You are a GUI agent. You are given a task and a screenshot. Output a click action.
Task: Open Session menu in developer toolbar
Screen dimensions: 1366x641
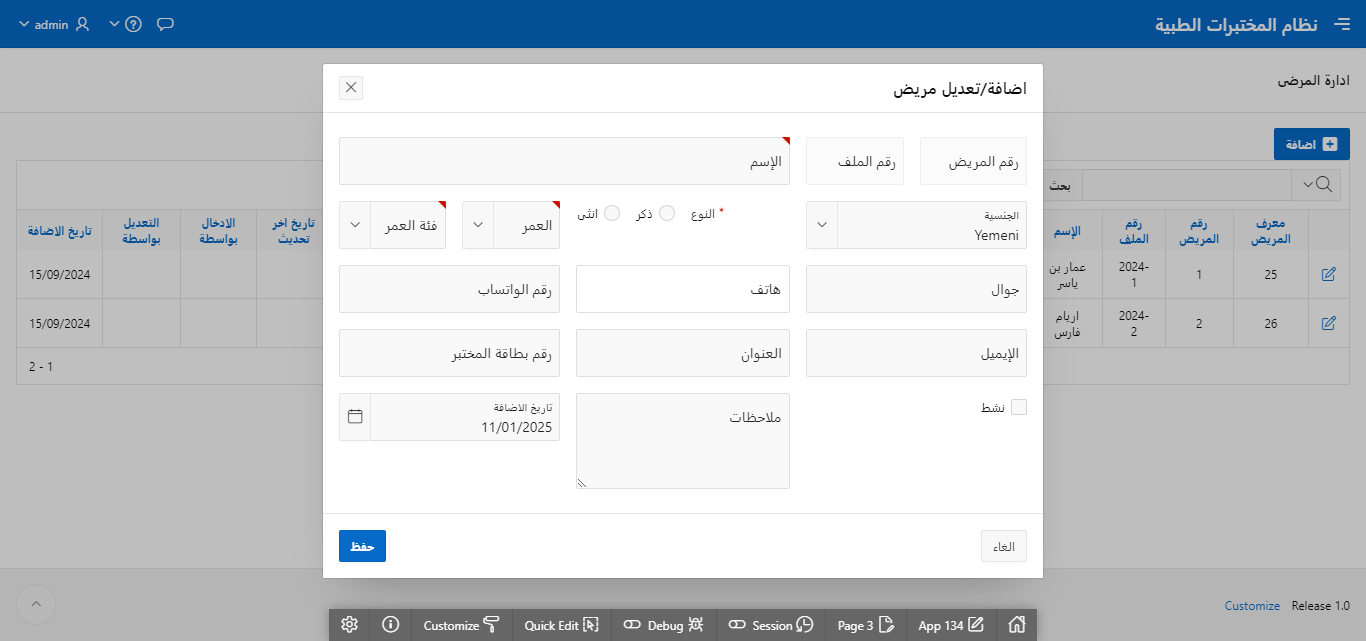tap(770, 625)
